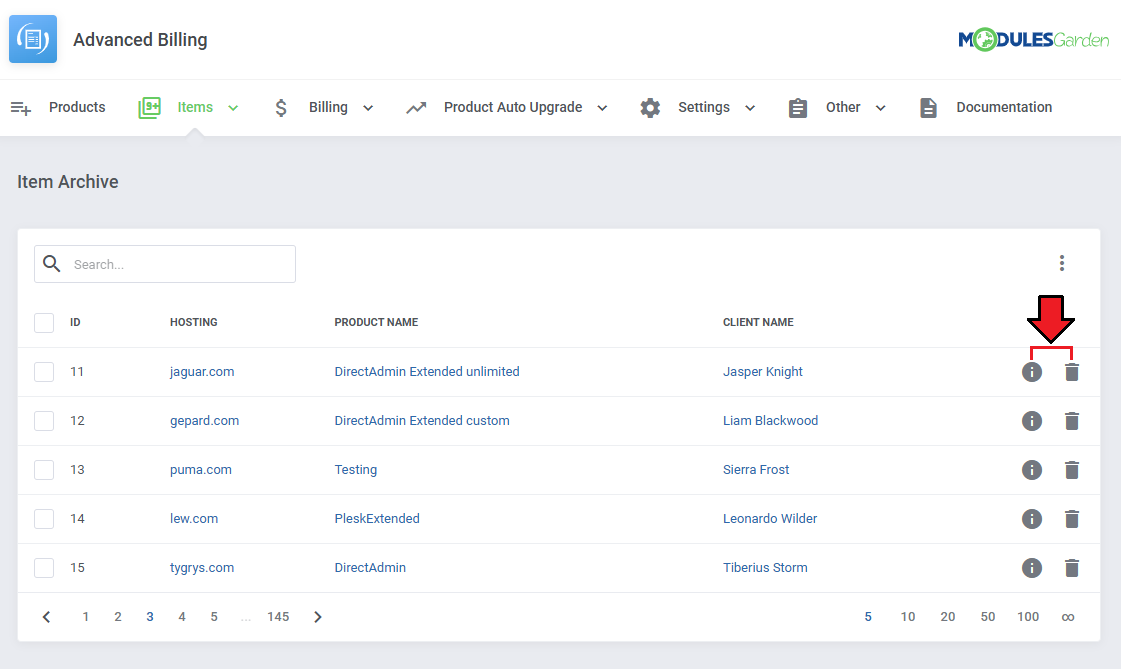
Task: Set 10 rows per page
Action: (908, 617)
